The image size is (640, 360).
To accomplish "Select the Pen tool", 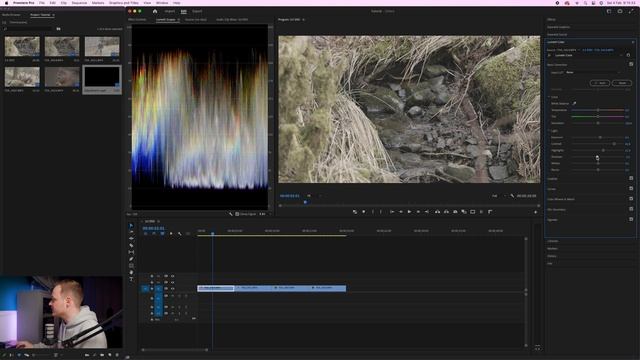I will [x=131, y=259].
